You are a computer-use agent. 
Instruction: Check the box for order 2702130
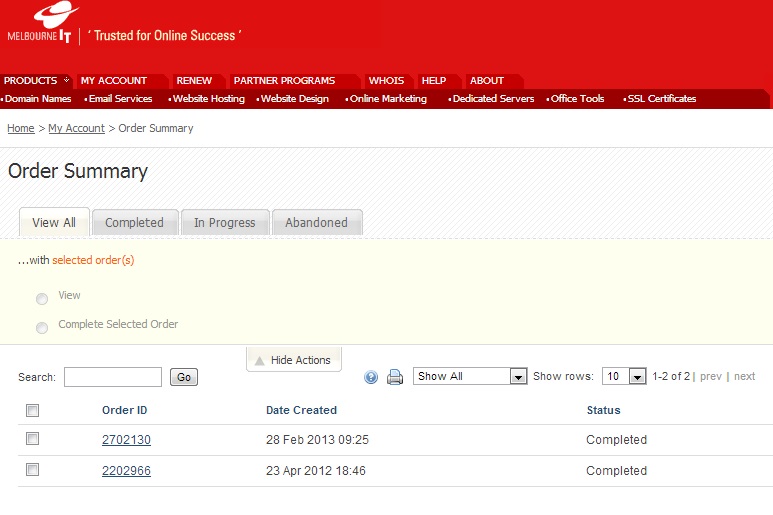point(33,439)
